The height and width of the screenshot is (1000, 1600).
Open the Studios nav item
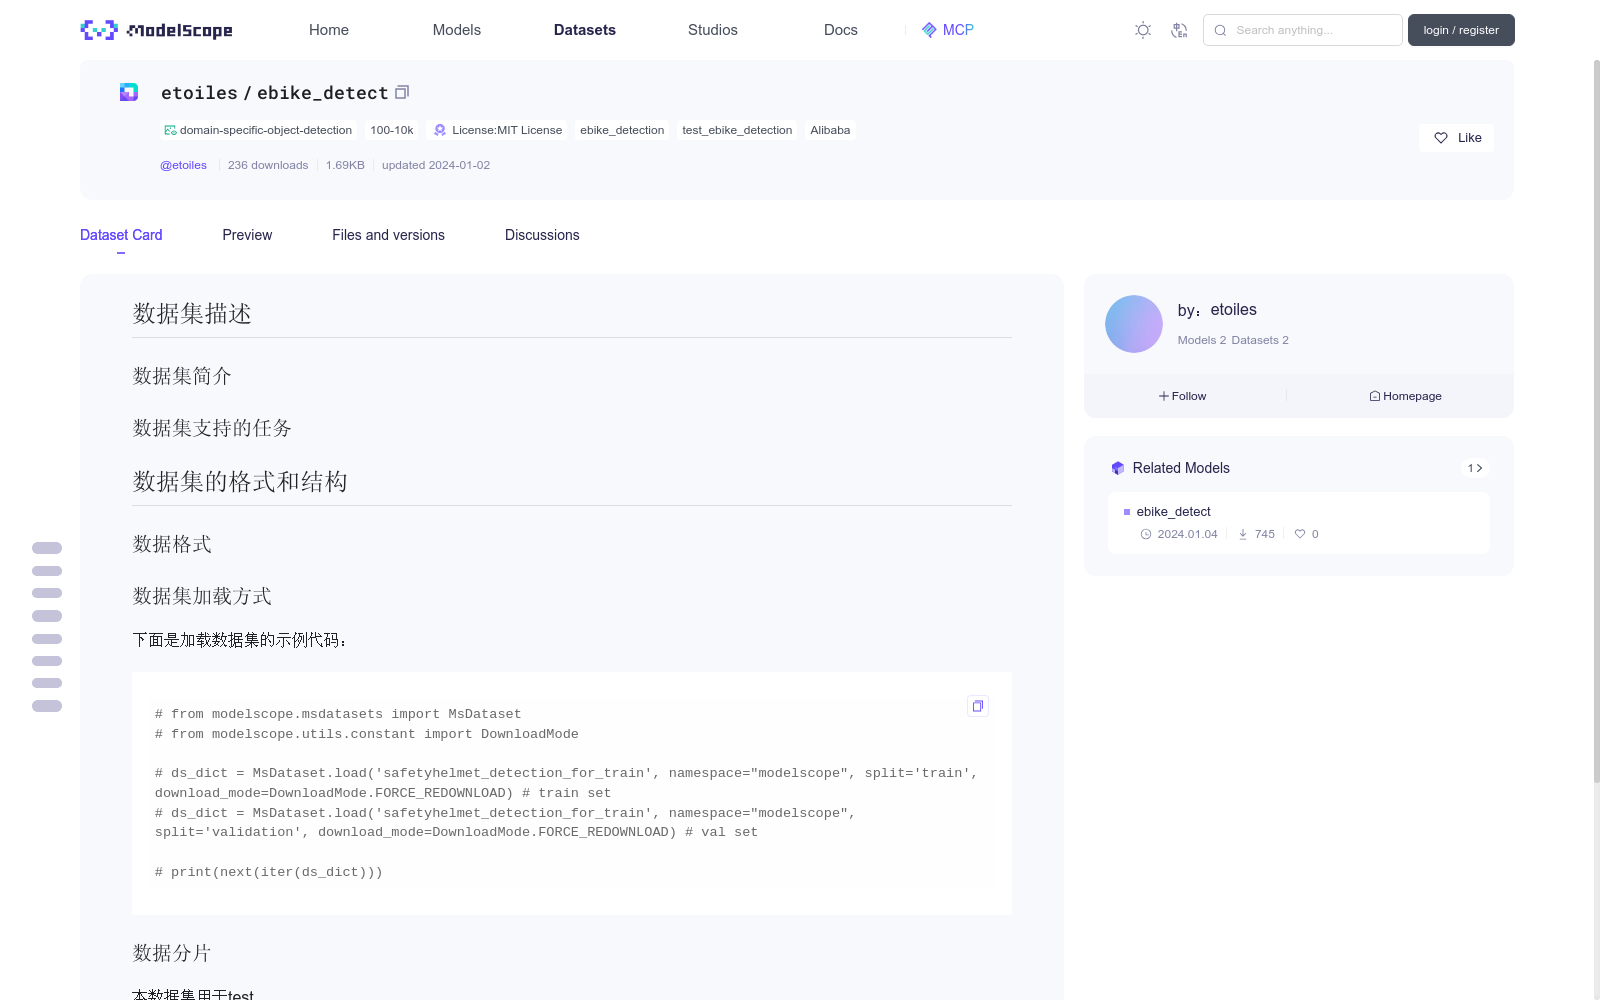713,30
